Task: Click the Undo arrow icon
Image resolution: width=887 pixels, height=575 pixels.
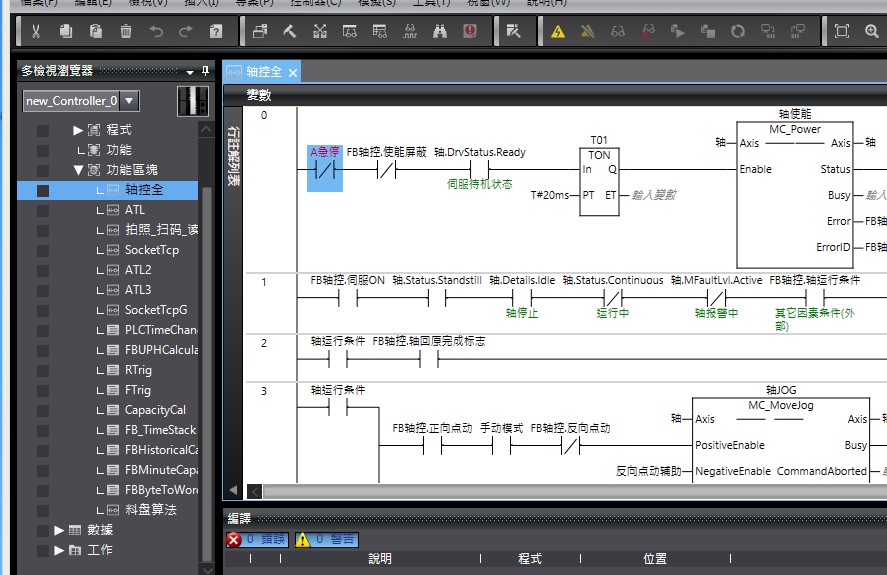Action: tap(156, 31)
